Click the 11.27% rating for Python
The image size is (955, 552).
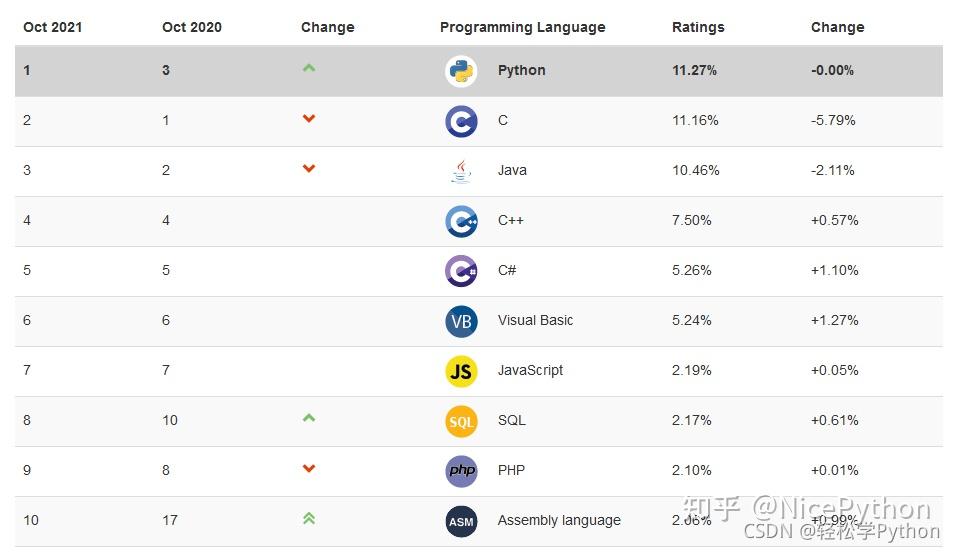pyautogui.click(x=694, y=70)
